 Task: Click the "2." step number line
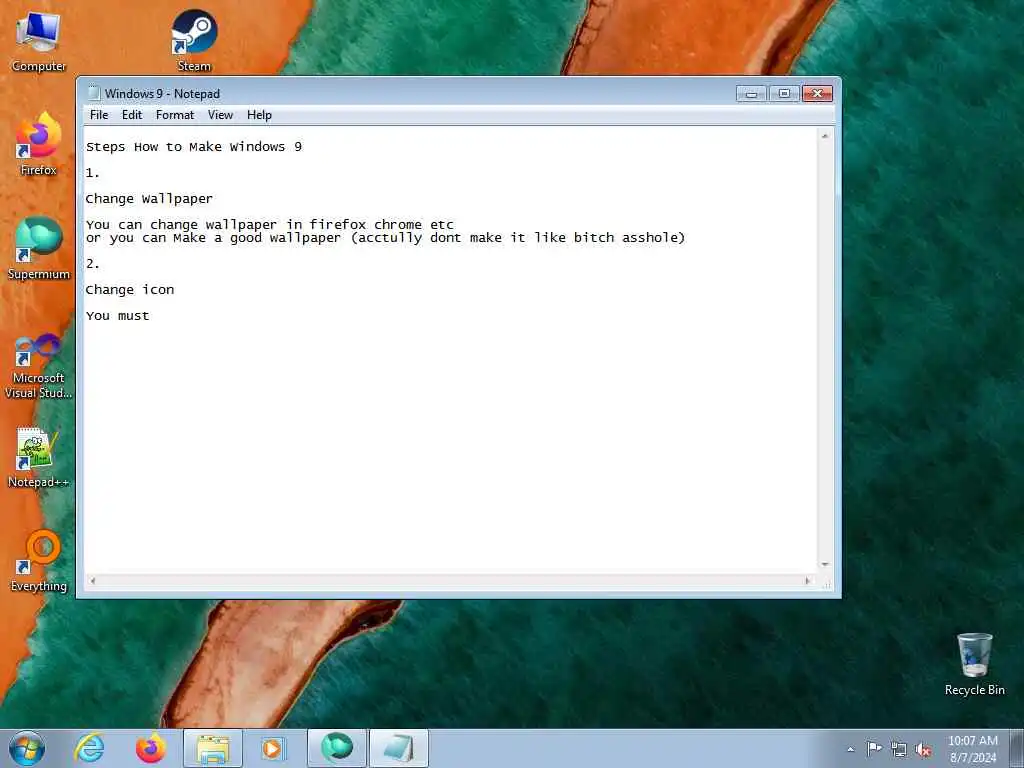[x=93, y=264]
